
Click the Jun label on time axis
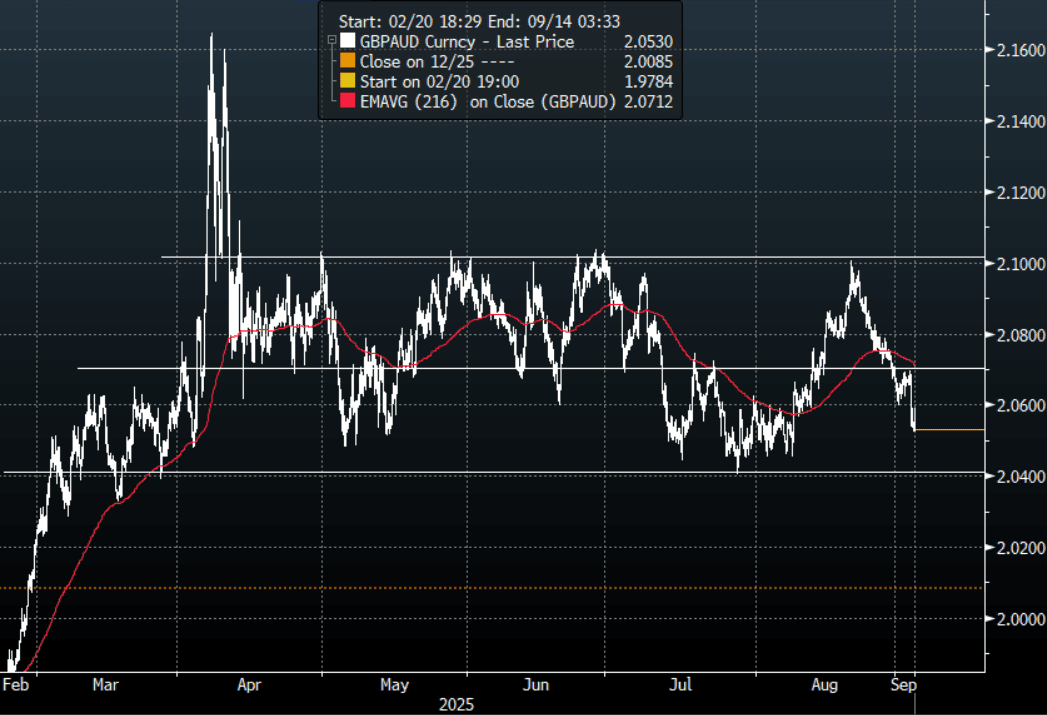[x=536, y=685]
